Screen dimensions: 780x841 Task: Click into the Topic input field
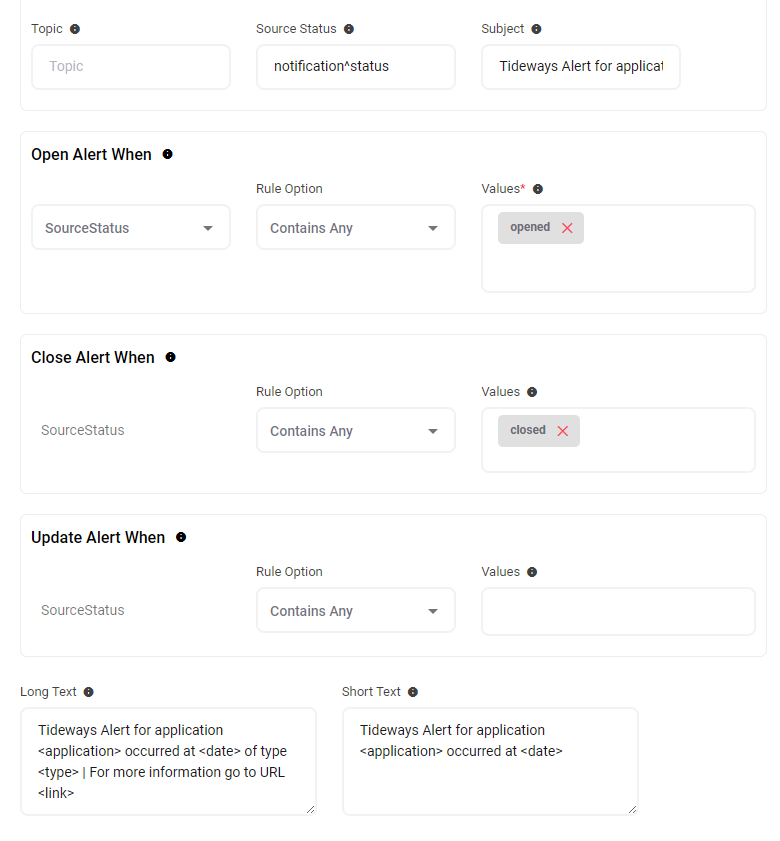tap(131, 67)
